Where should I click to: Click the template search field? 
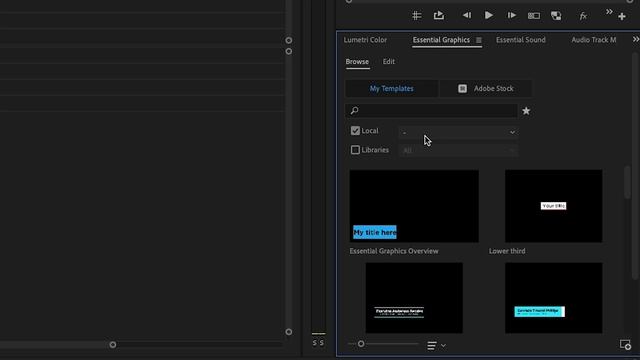(432, 111)
